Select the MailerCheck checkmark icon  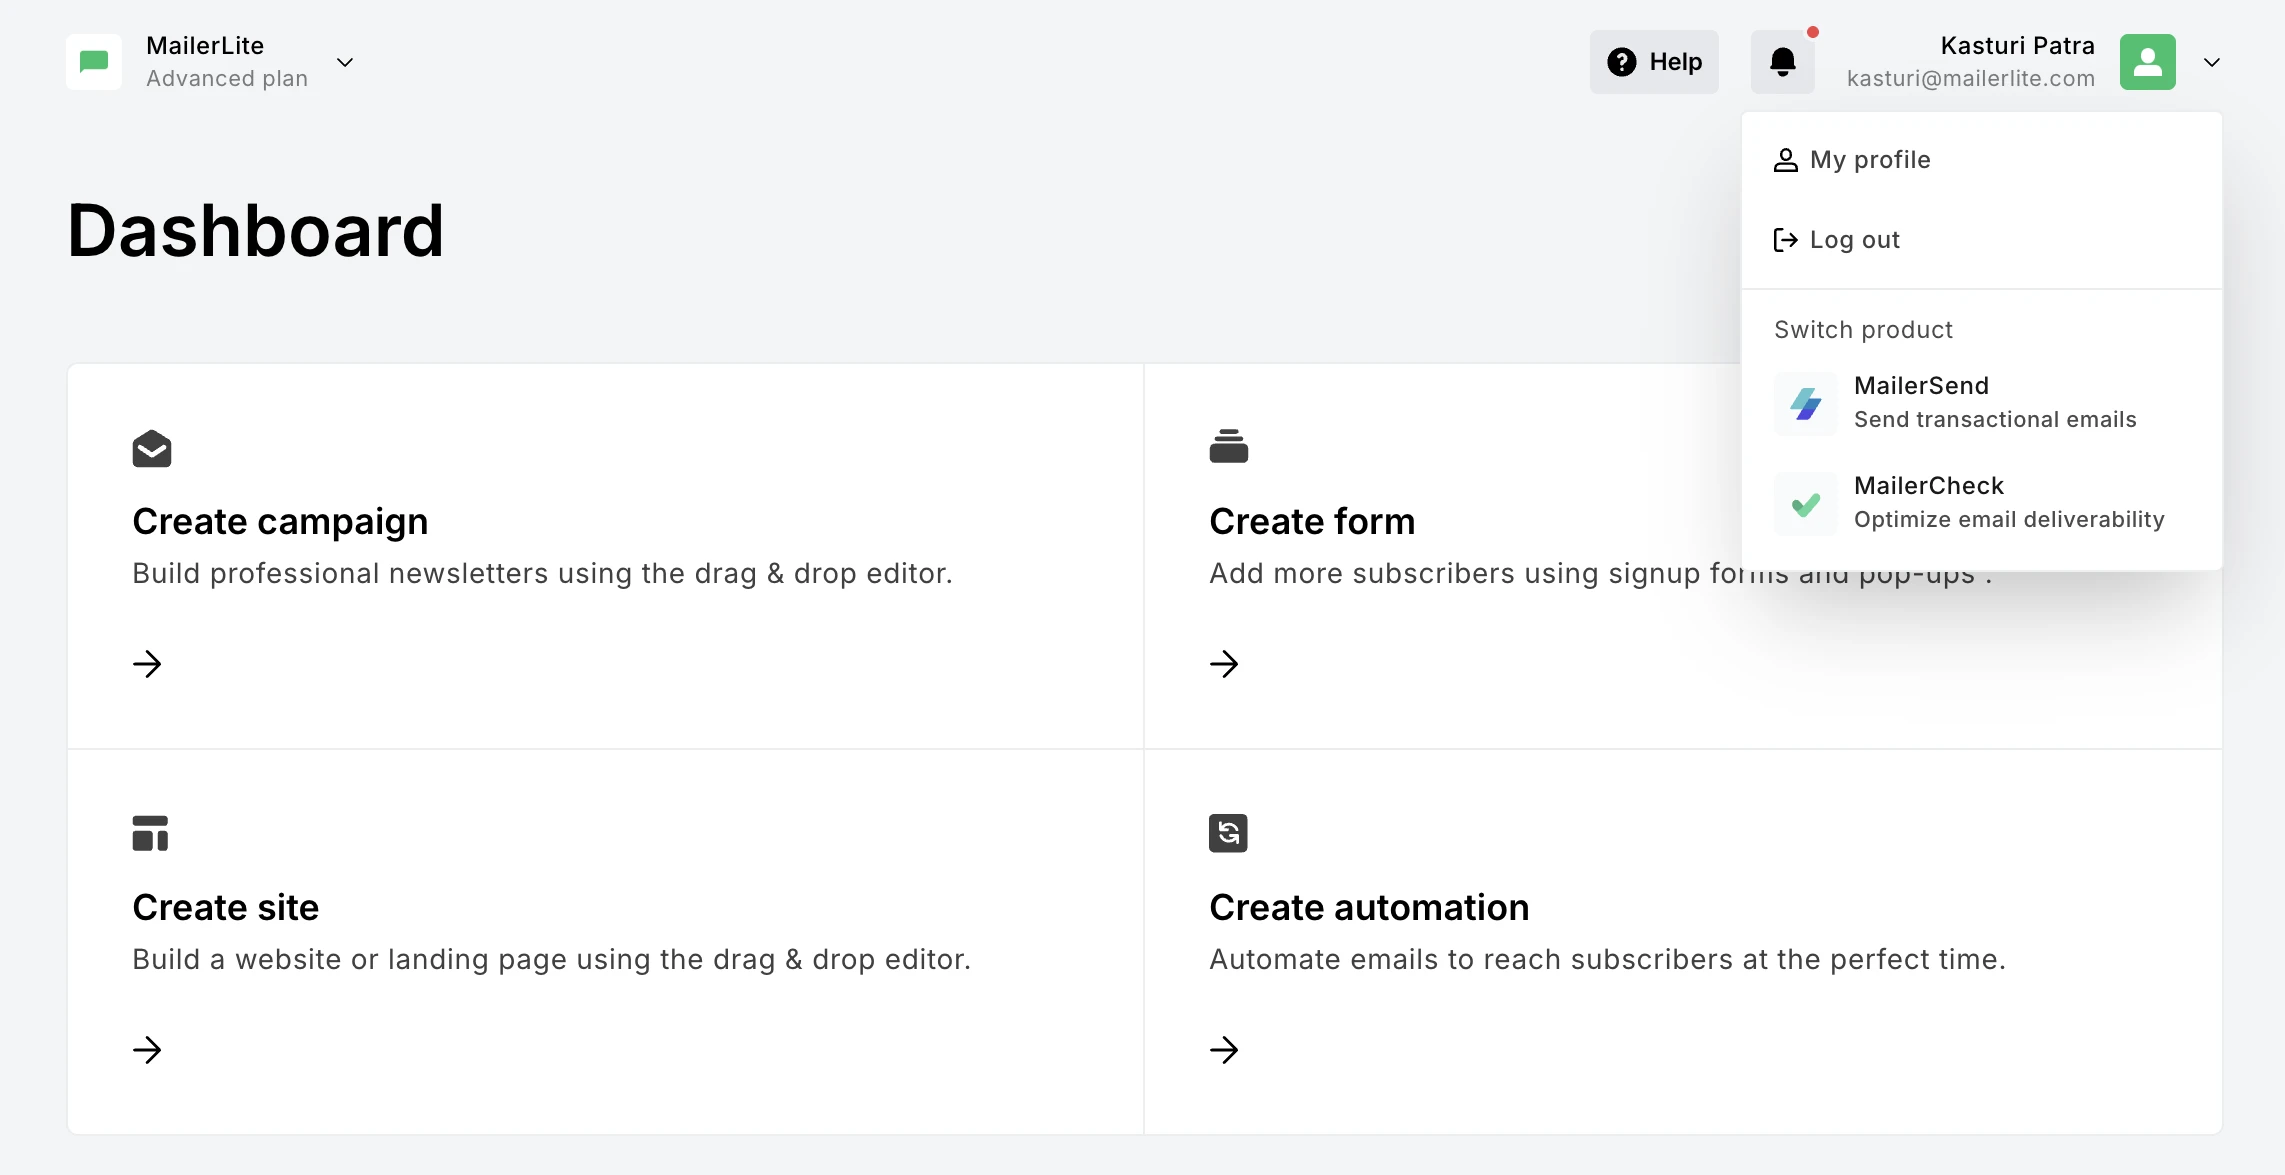1805,503
